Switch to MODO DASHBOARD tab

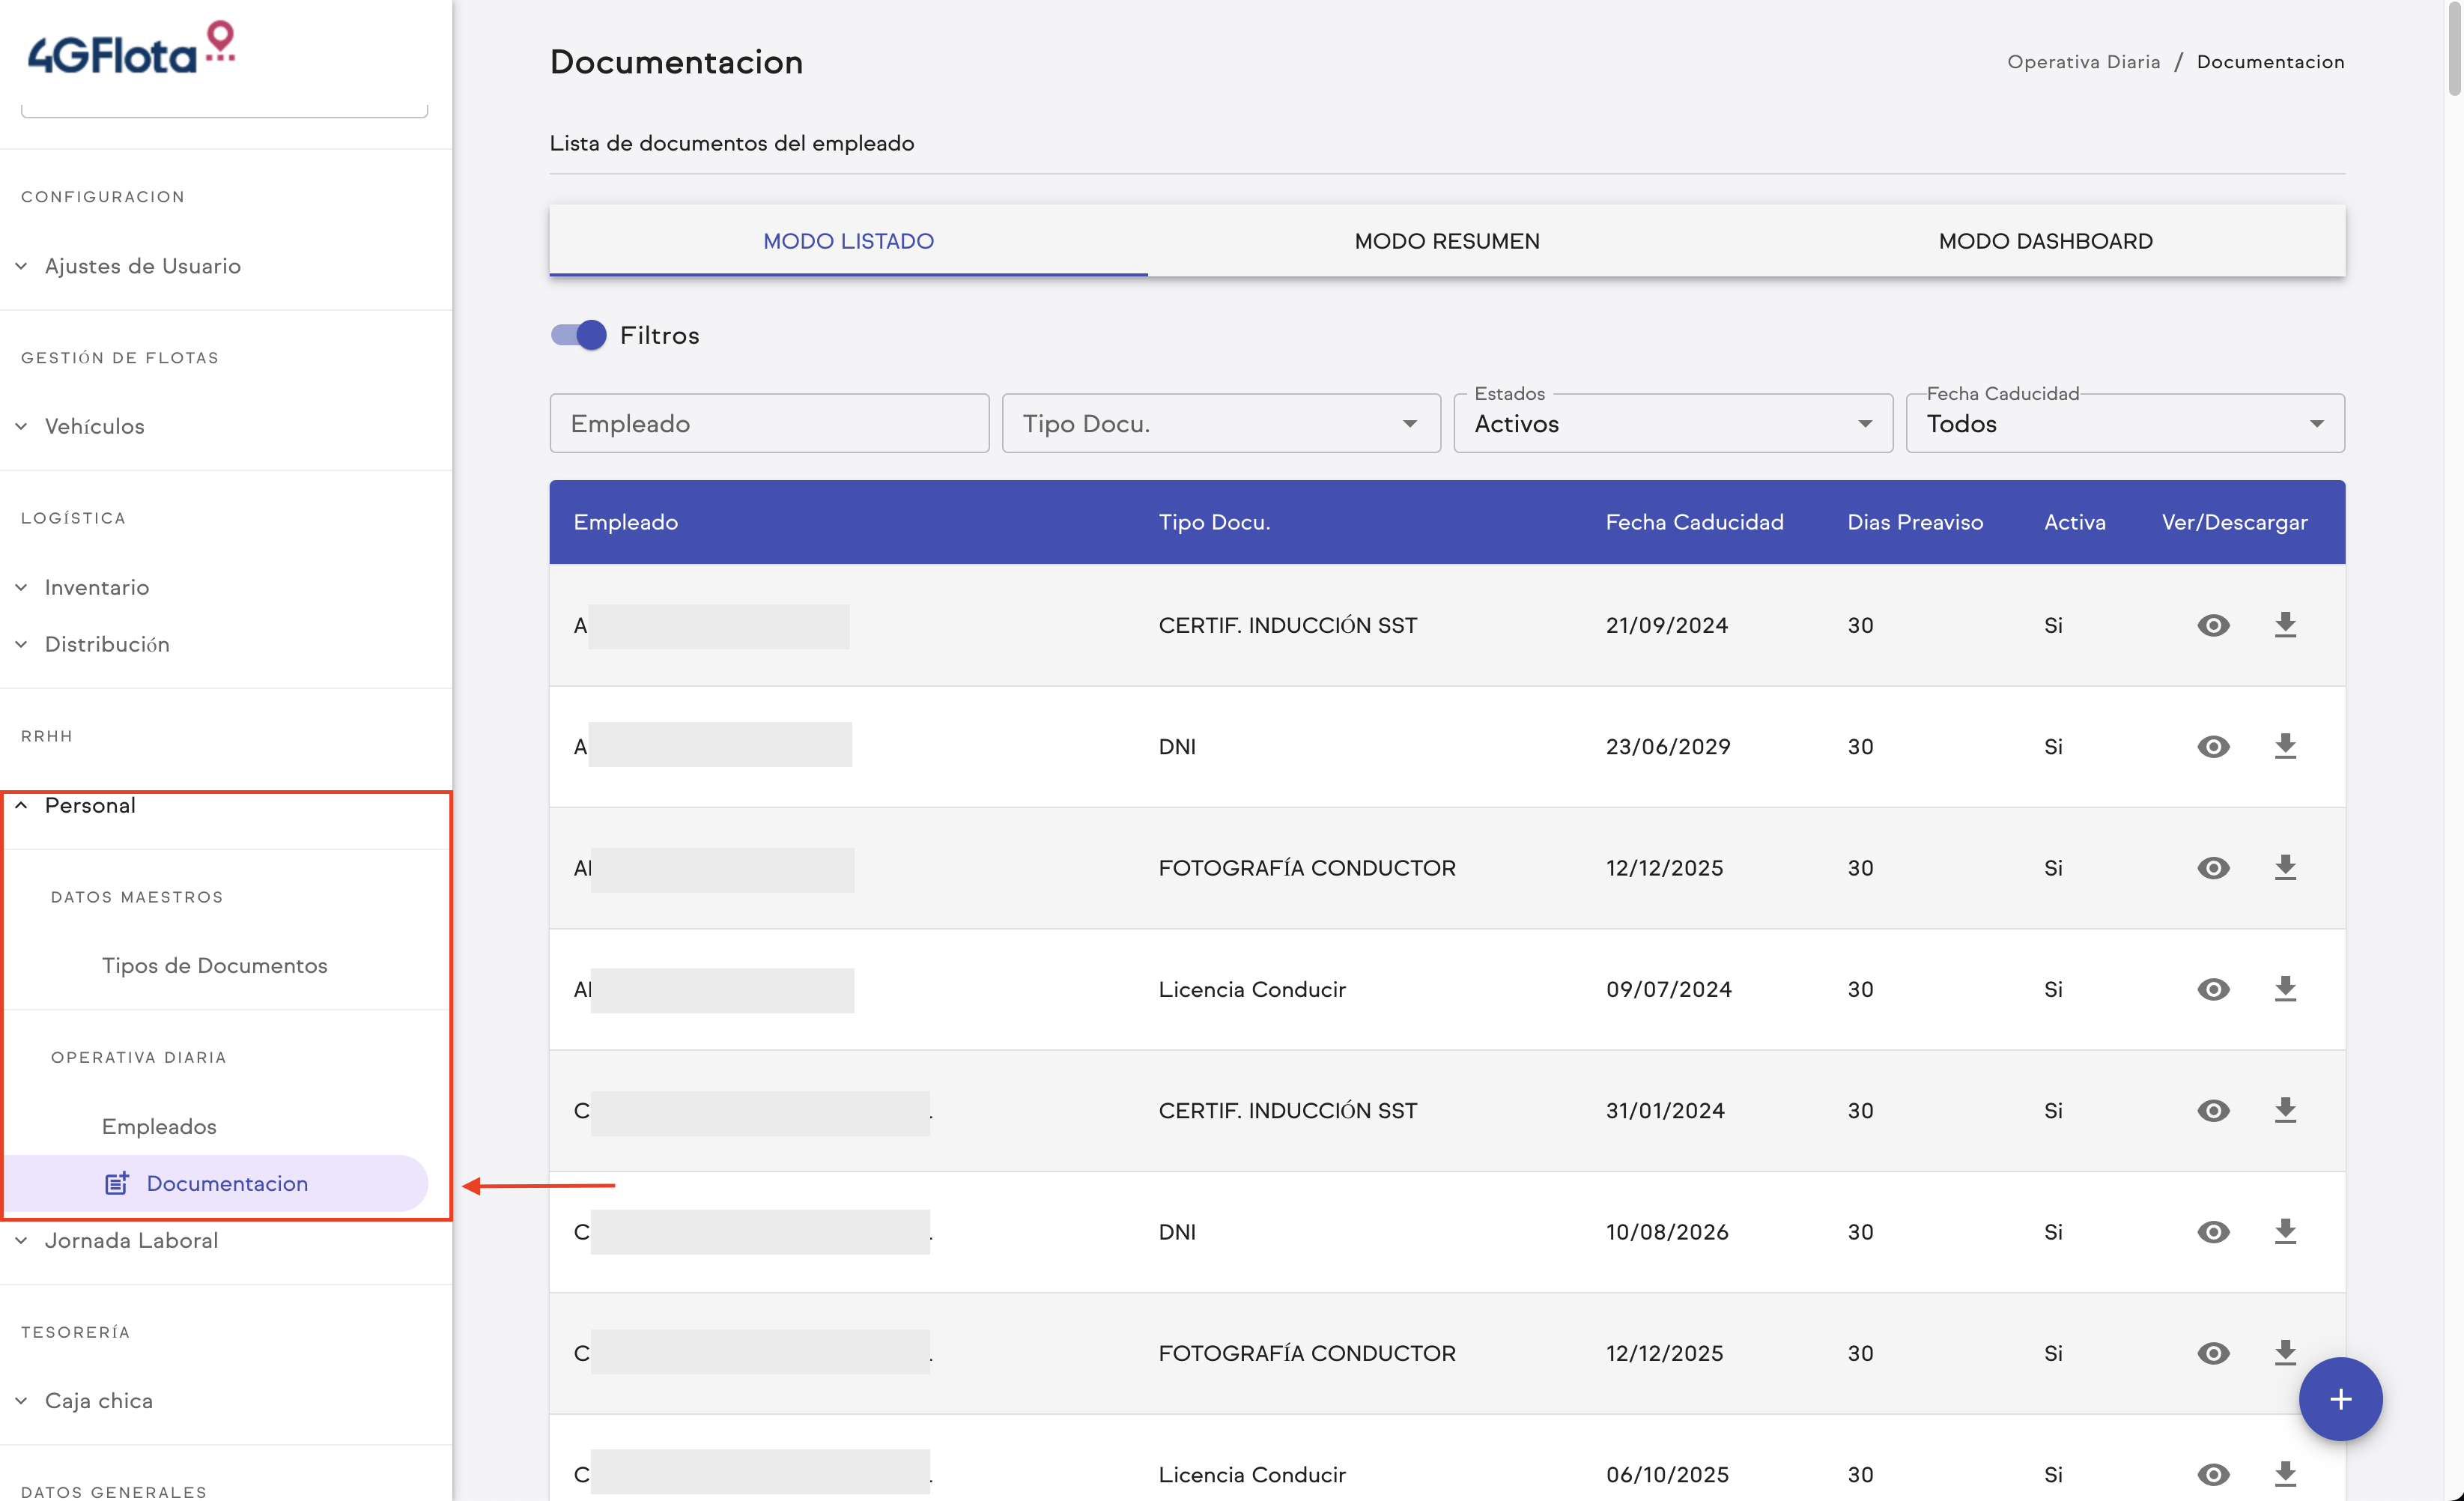coord(2045,241)
